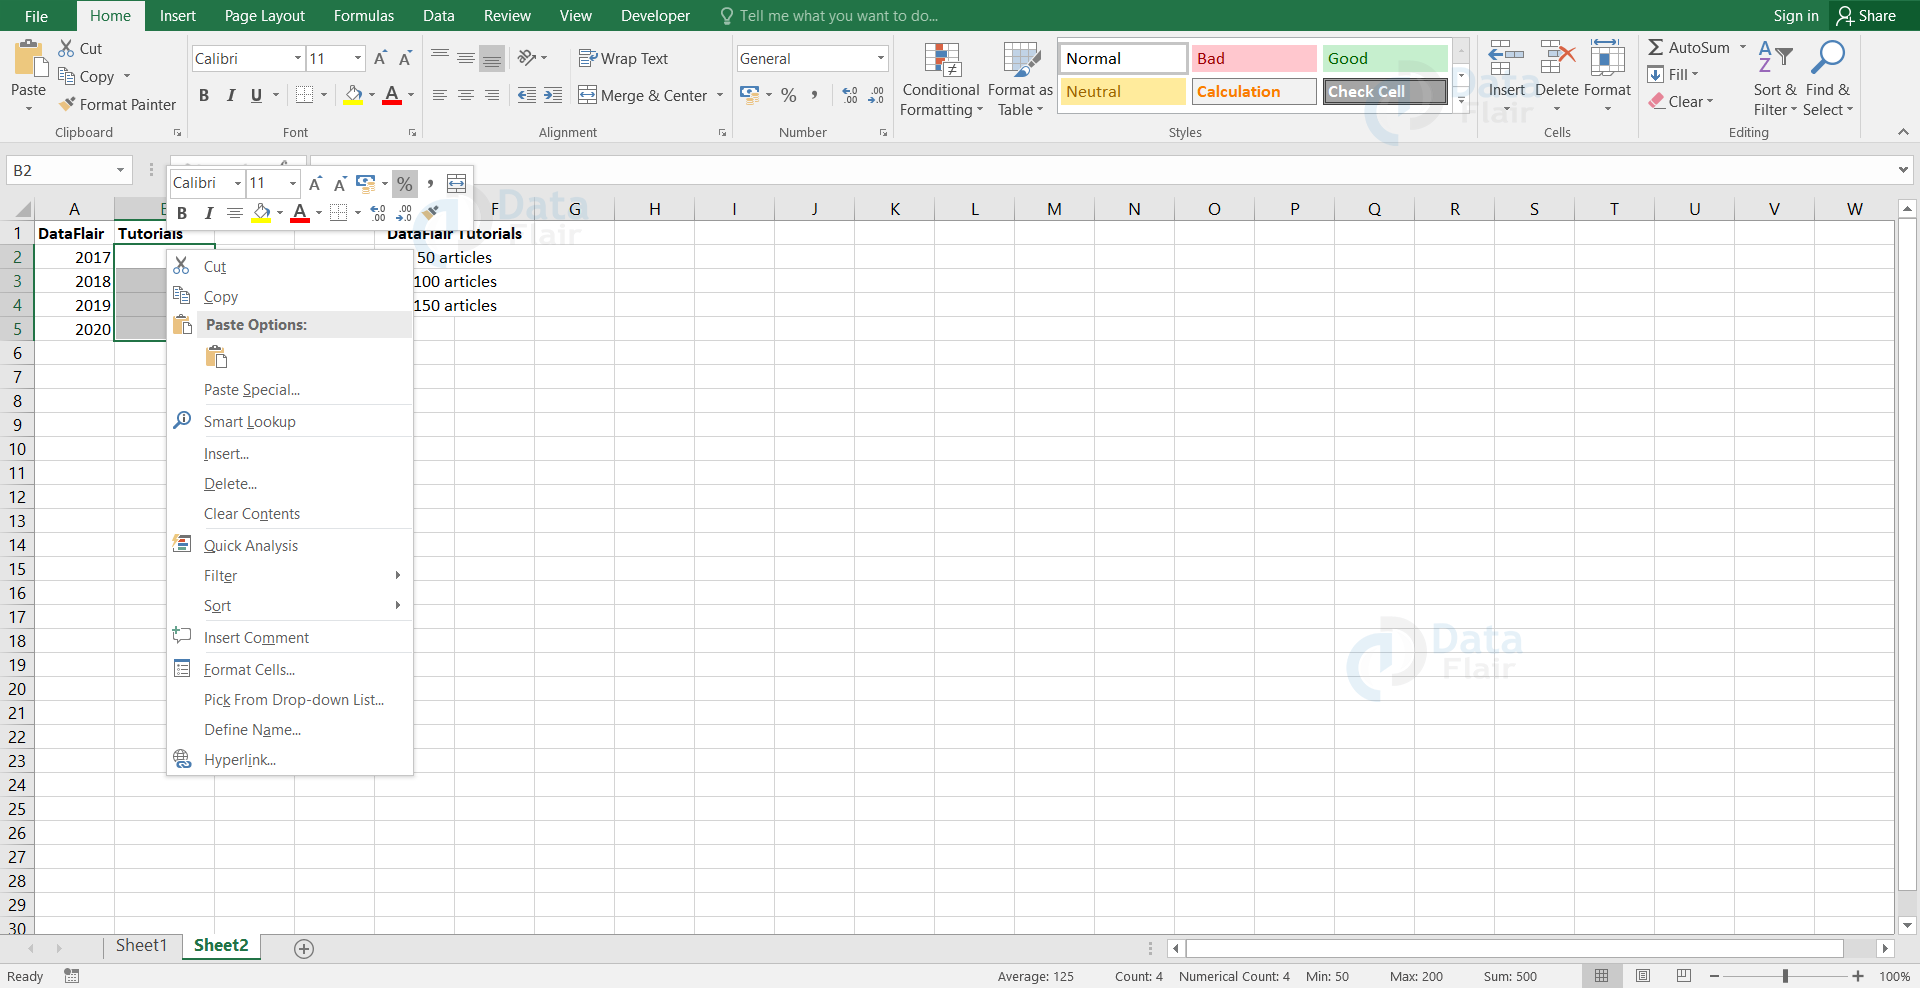1920x988 pixels.
Task: Click the Cut scissors icon in ribbon
Action: 67,48
